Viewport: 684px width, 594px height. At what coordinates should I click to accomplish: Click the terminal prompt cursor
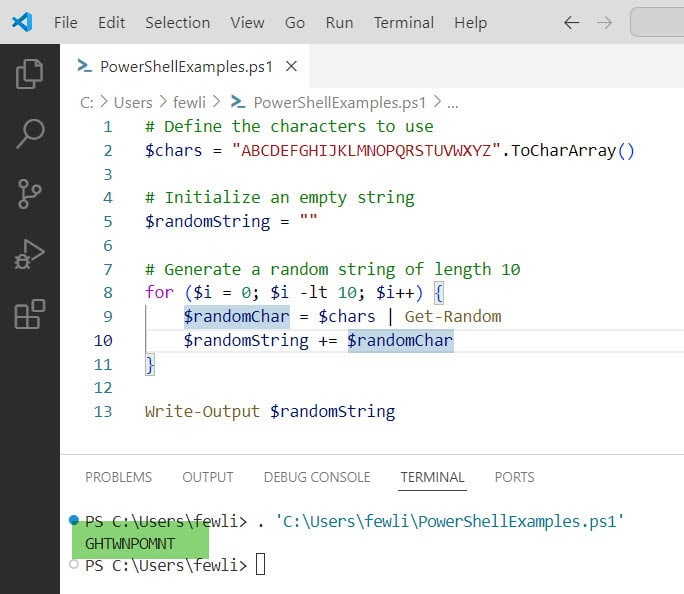tap(260, 564)
